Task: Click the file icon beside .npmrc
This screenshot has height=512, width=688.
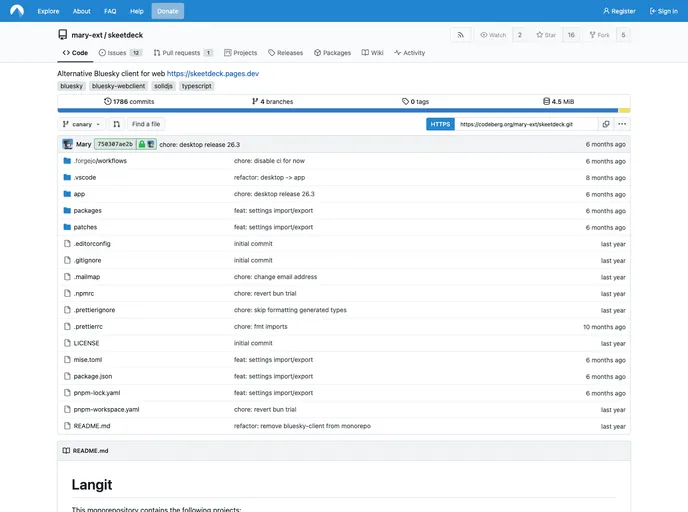Action: tap(67, 294)
